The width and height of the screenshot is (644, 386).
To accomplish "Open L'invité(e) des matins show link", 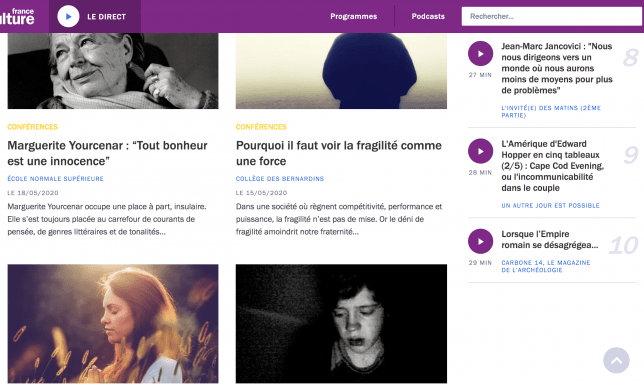I will [x=551, y=111].
